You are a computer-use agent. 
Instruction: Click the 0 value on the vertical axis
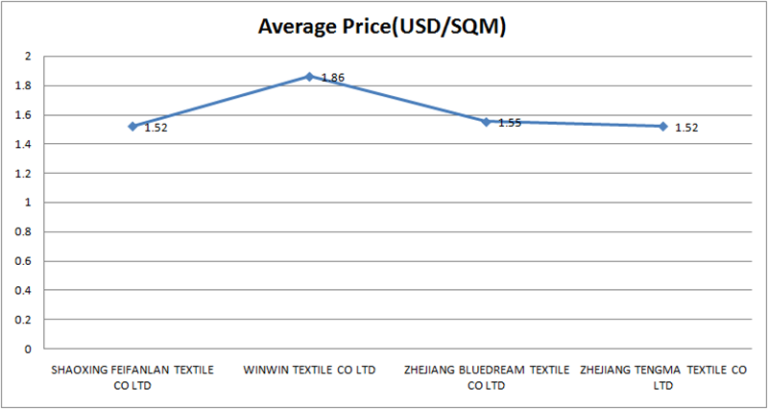(29, 350)
